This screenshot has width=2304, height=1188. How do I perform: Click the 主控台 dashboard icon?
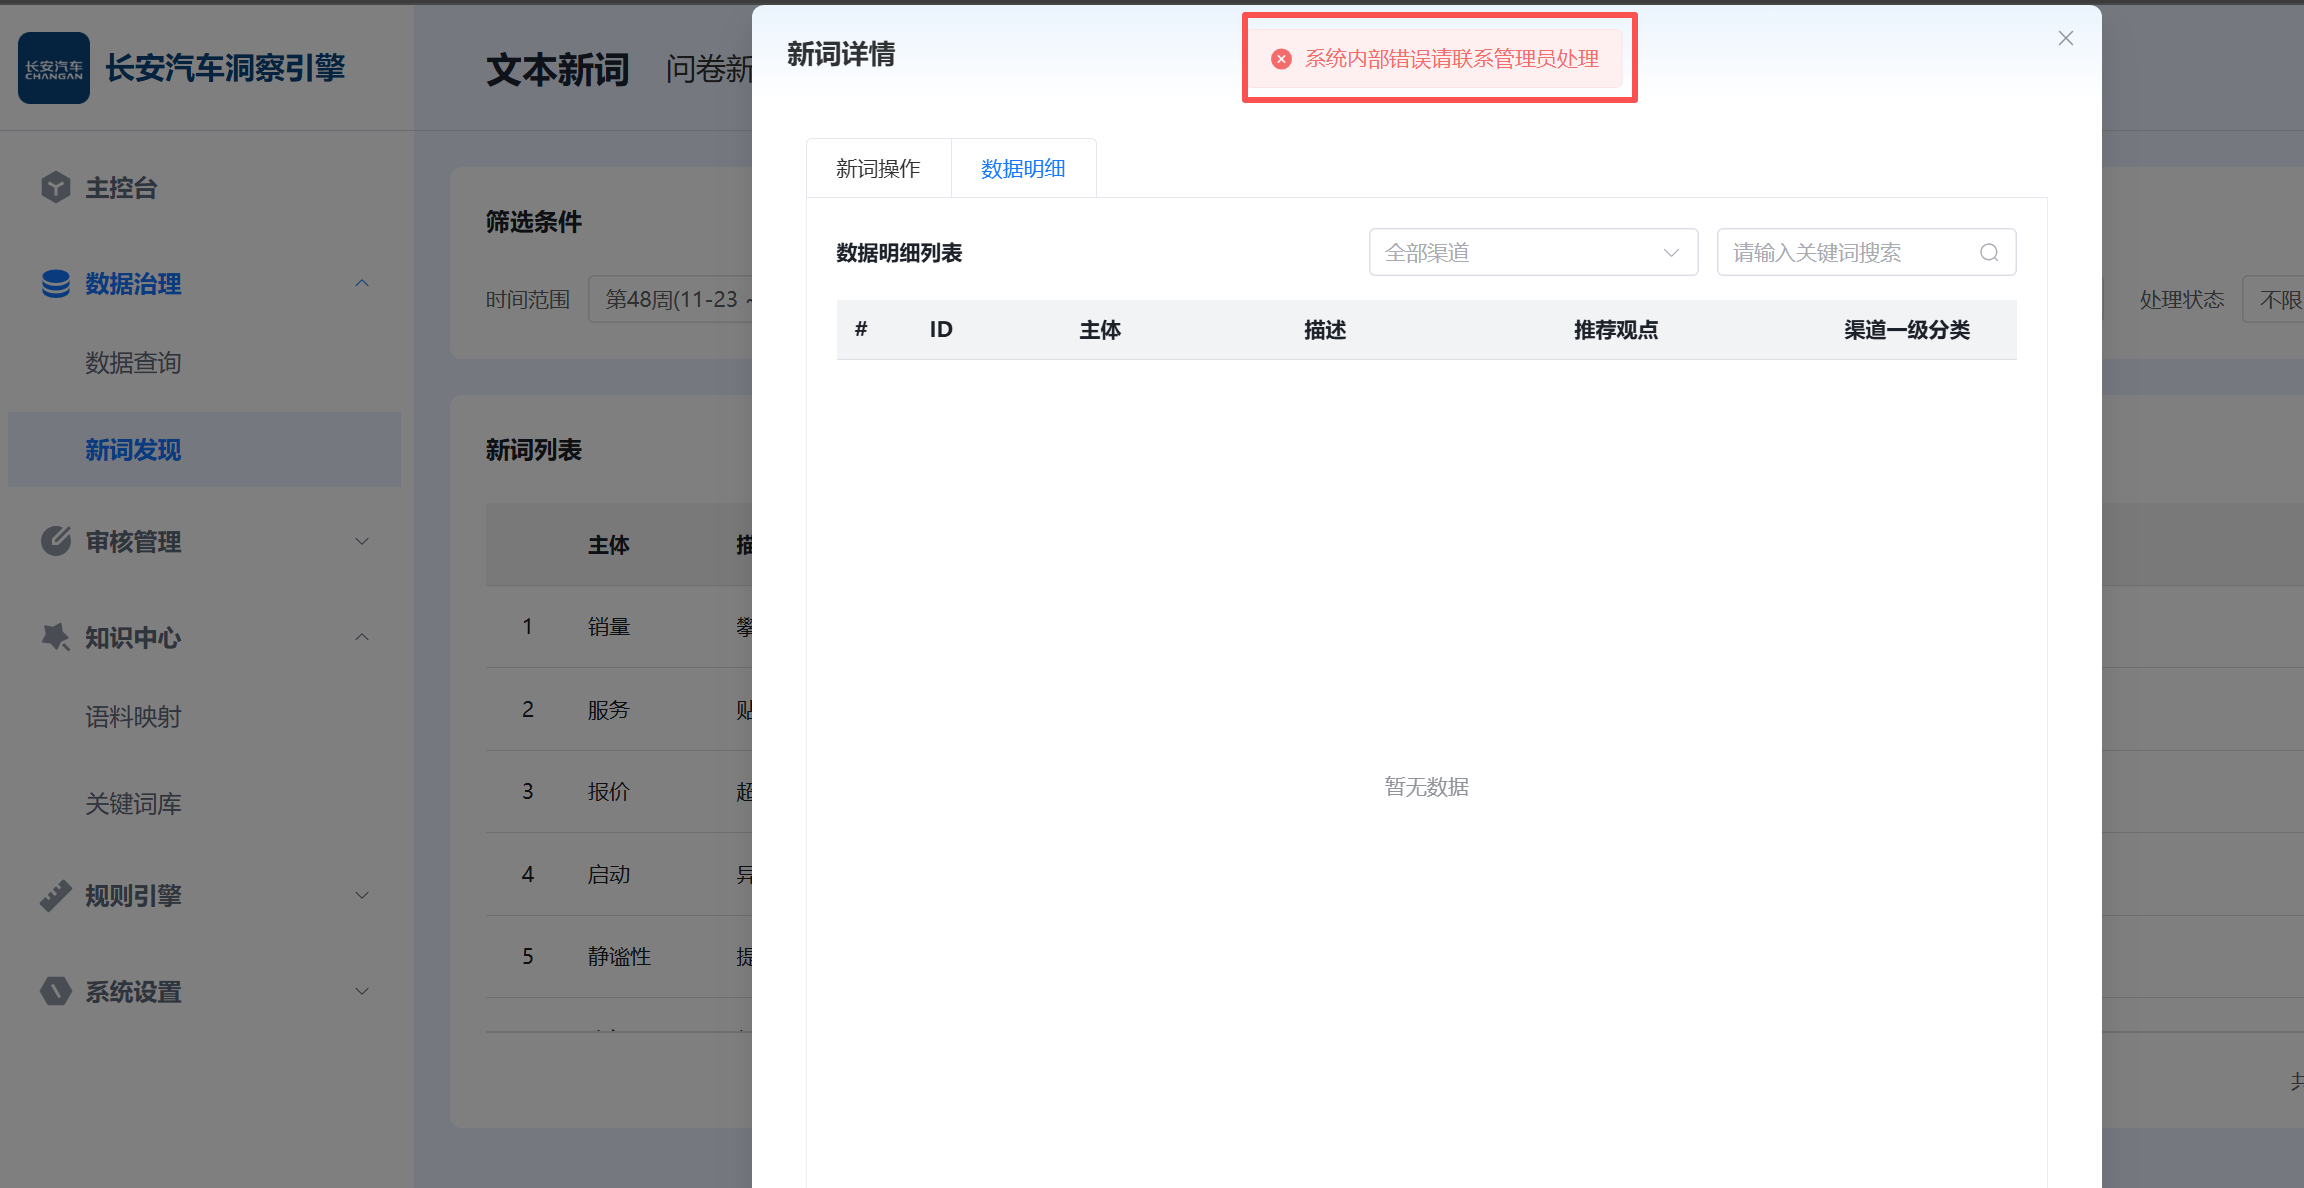56,187
